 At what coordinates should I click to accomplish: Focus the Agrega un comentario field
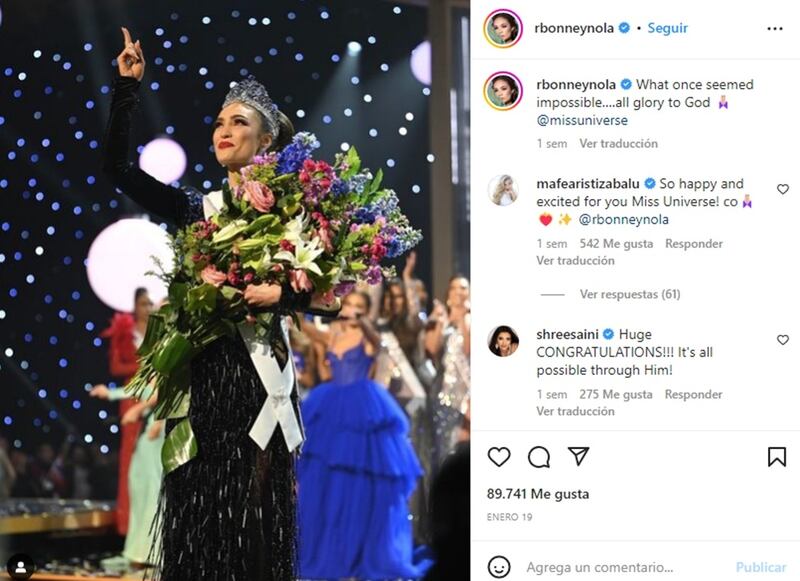pyautogui.click(x=599, y=567)
